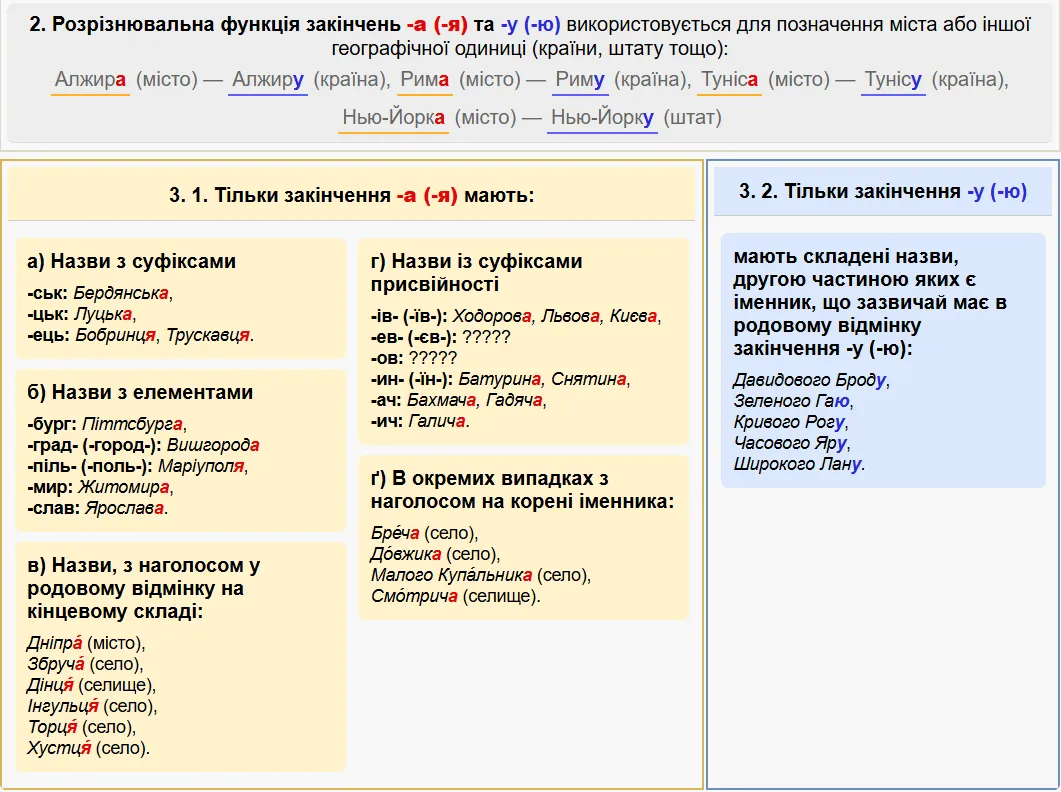Select the example word Бобринця
1061x792 pixels.
pos(116,335)
